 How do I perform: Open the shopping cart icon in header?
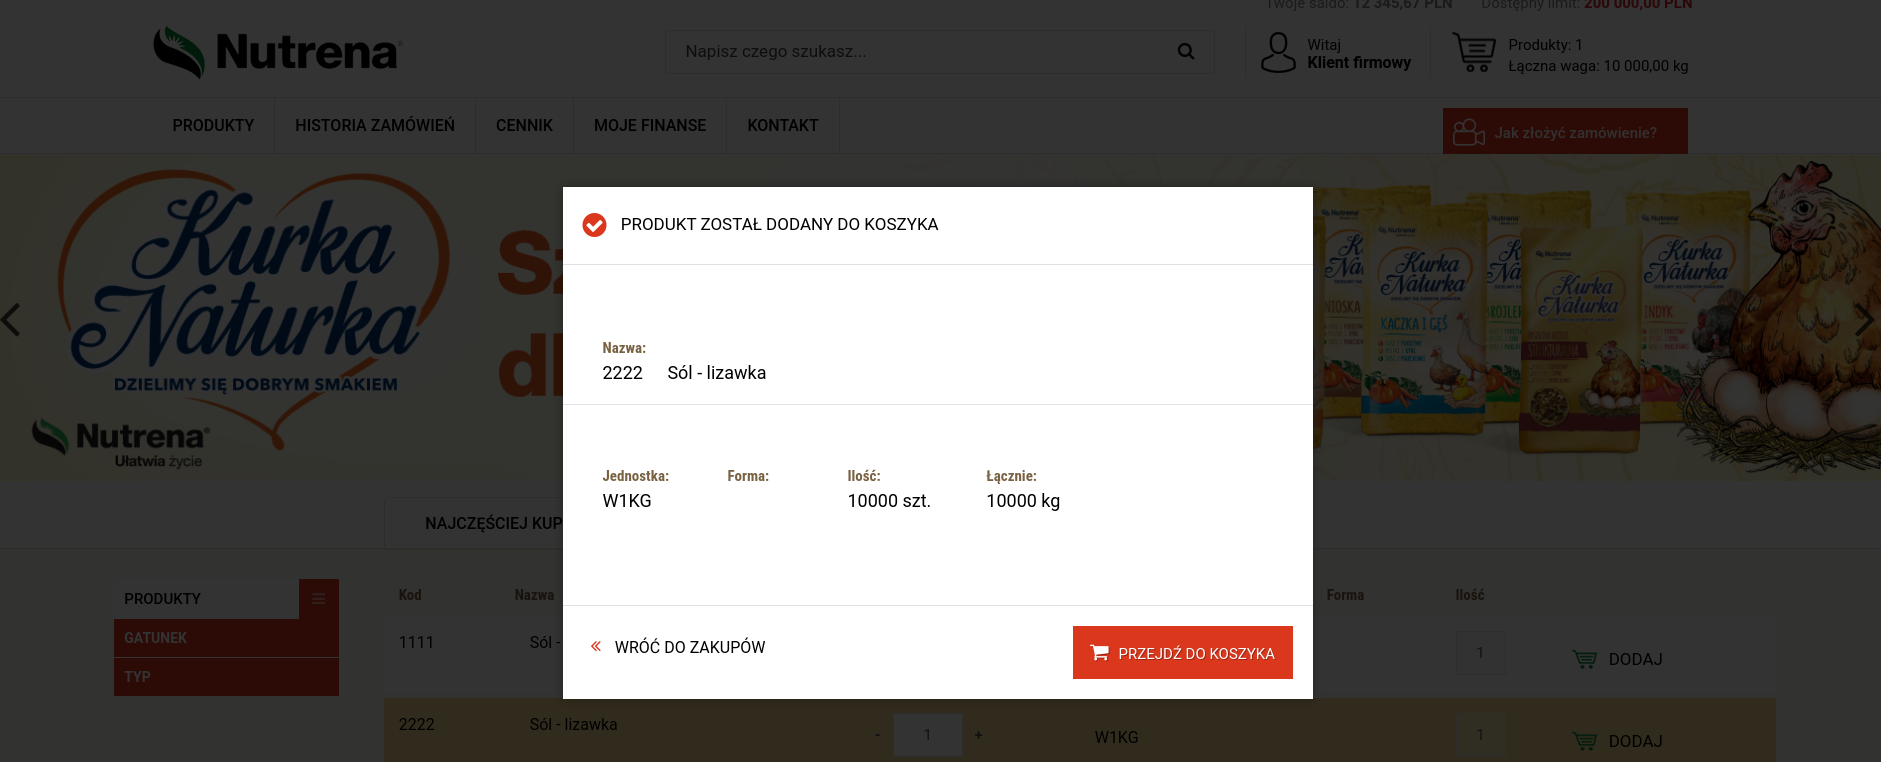(x=1474, y=53)
